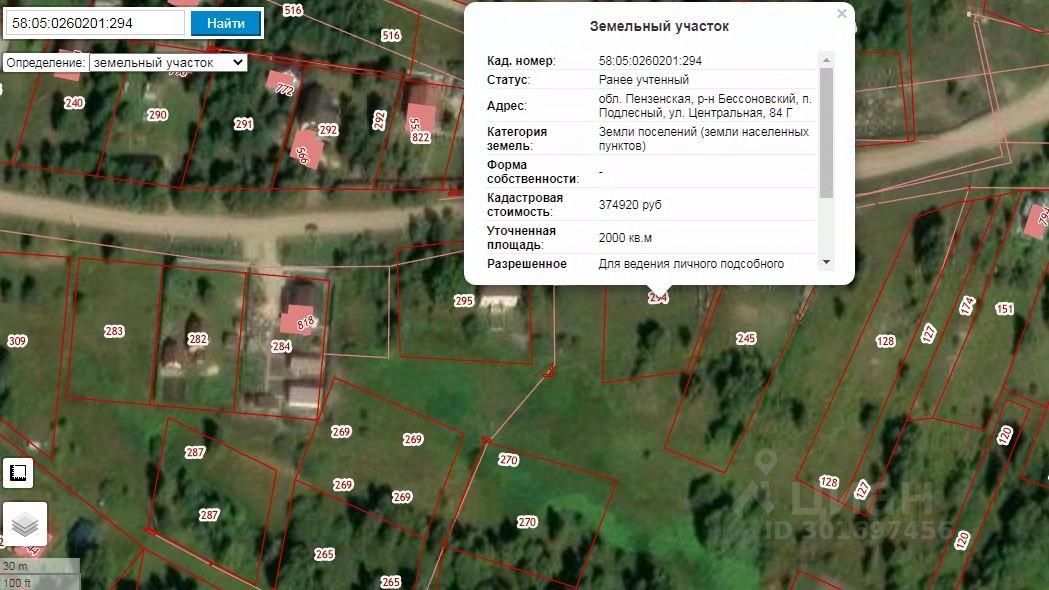This screenshot has height=590, width=1049.
Task: Click the cadastral value 374920 руб
Action: (630, 205)
